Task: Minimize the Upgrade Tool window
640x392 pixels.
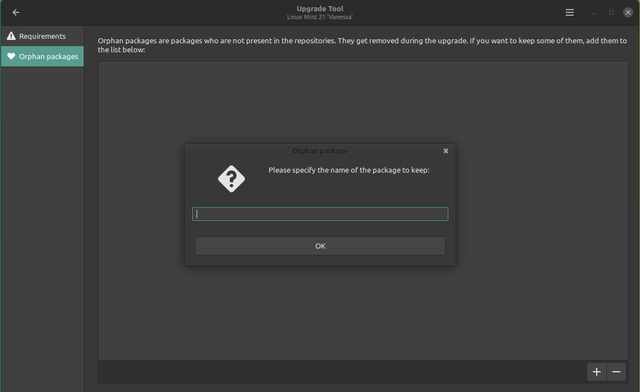Action: click(x=594, y=13)
